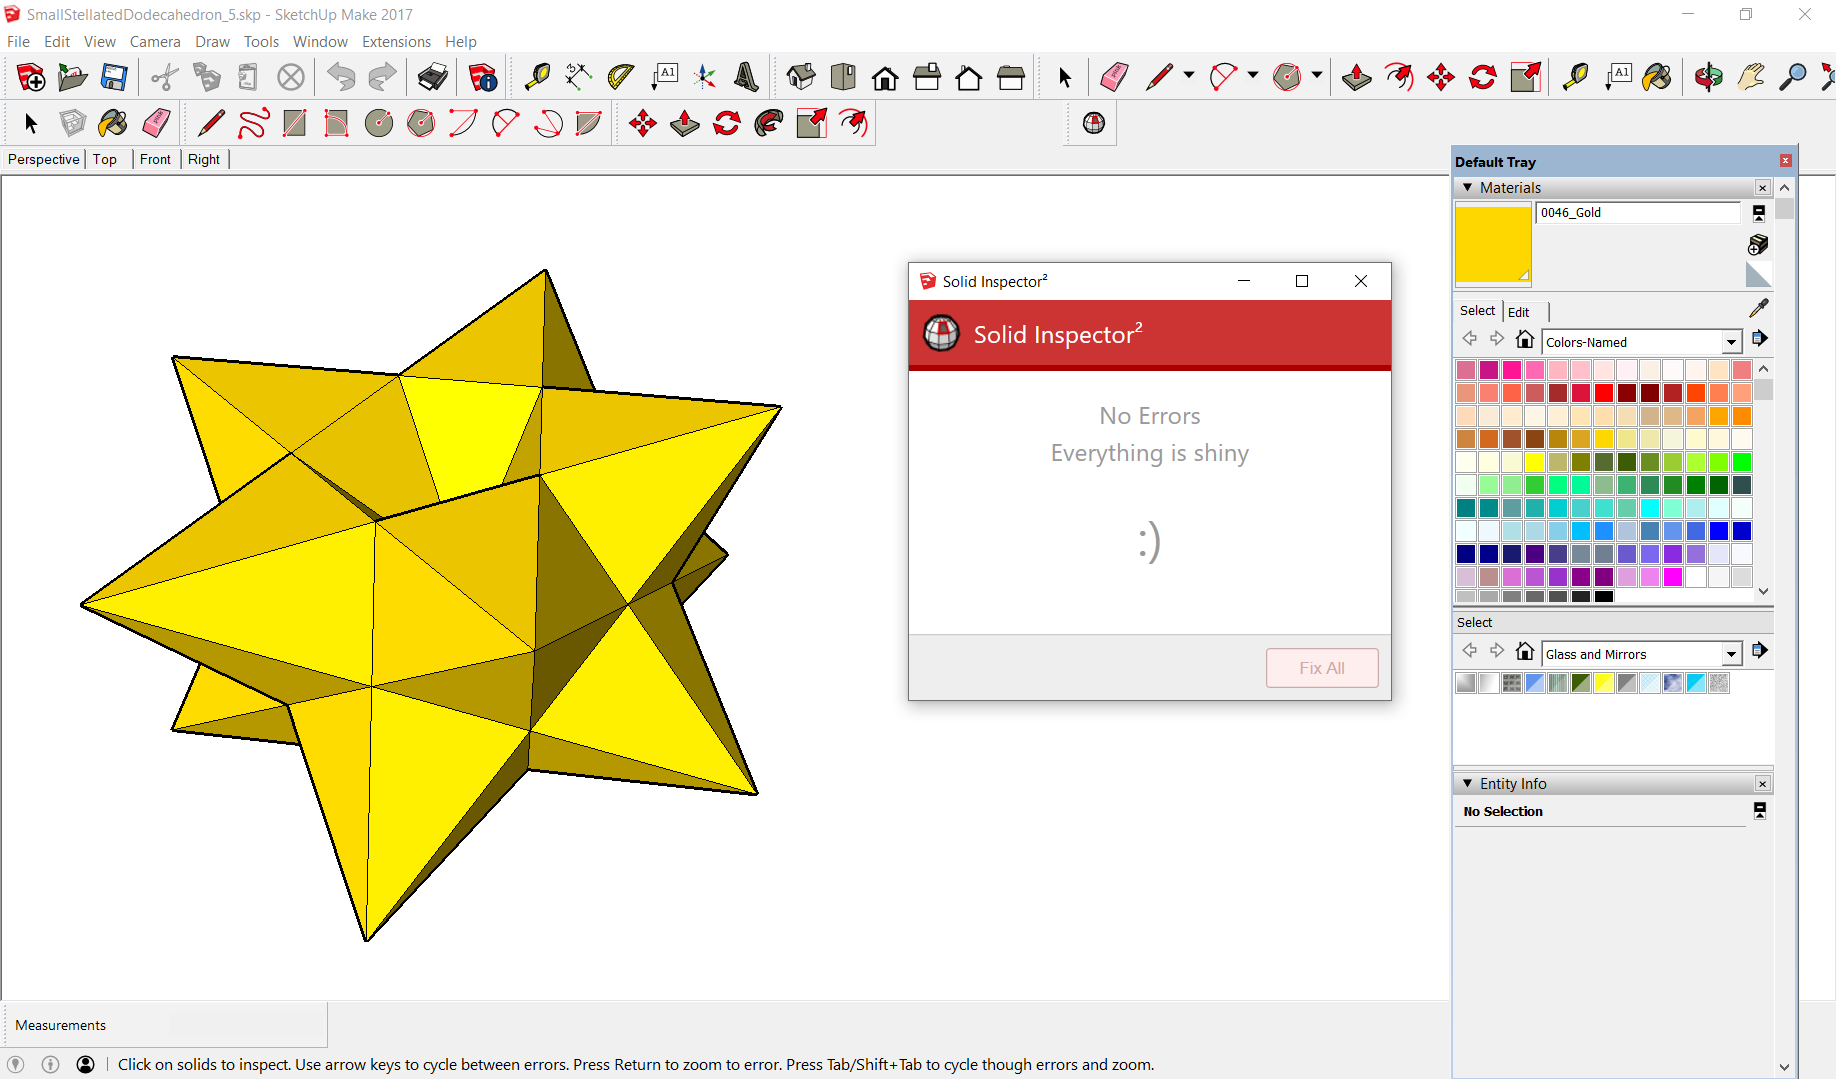Click the sign-in profile status icon
Viewport: 1836px width, 1079px height.
(x=86, y=1065)
